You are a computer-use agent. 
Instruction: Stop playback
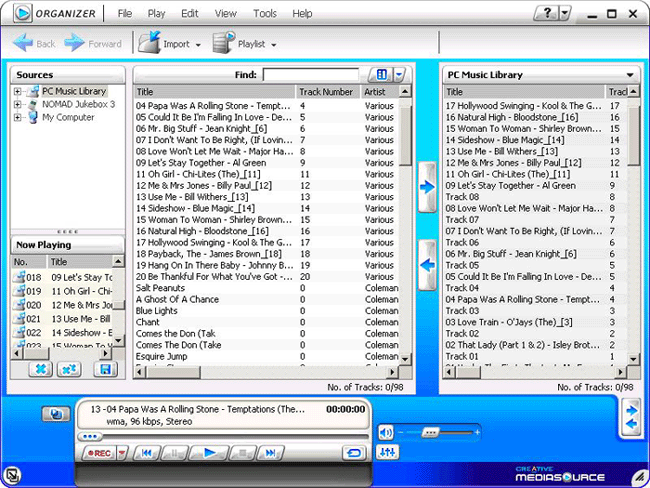243,453
